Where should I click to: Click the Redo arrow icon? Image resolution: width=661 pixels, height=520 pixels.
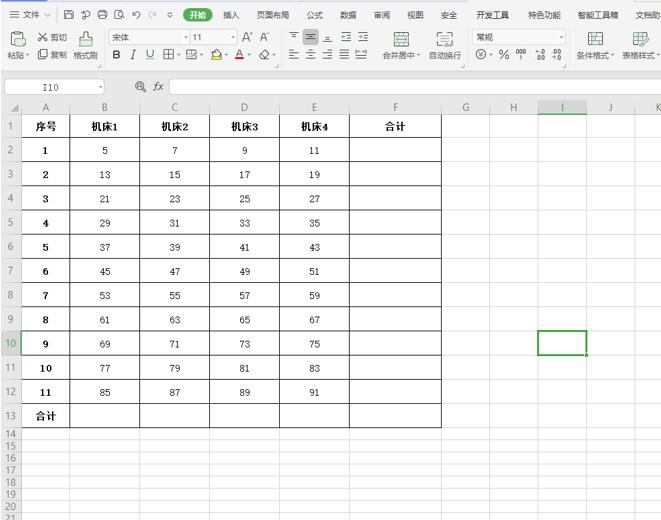point(152,15)
